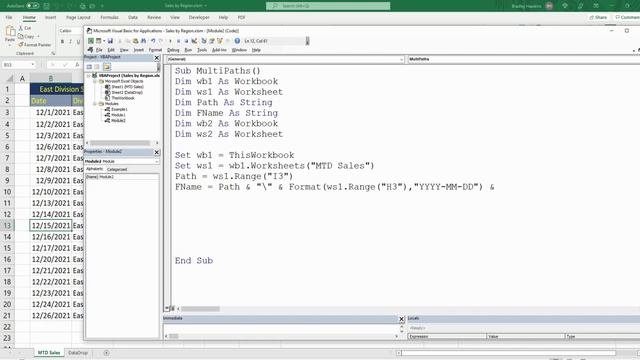The width and height of the screenshot is (640, 360).
Task: Click the Share button in Excel
Action: pos(598,18)
